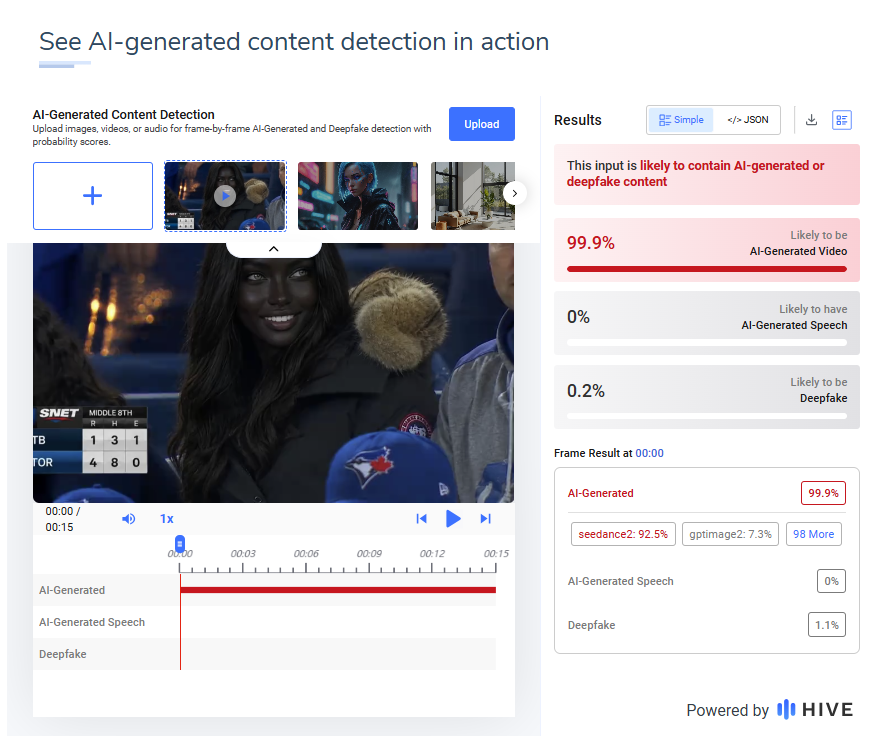Play the video
The image size is (895, 743).
tap(453, 519)
